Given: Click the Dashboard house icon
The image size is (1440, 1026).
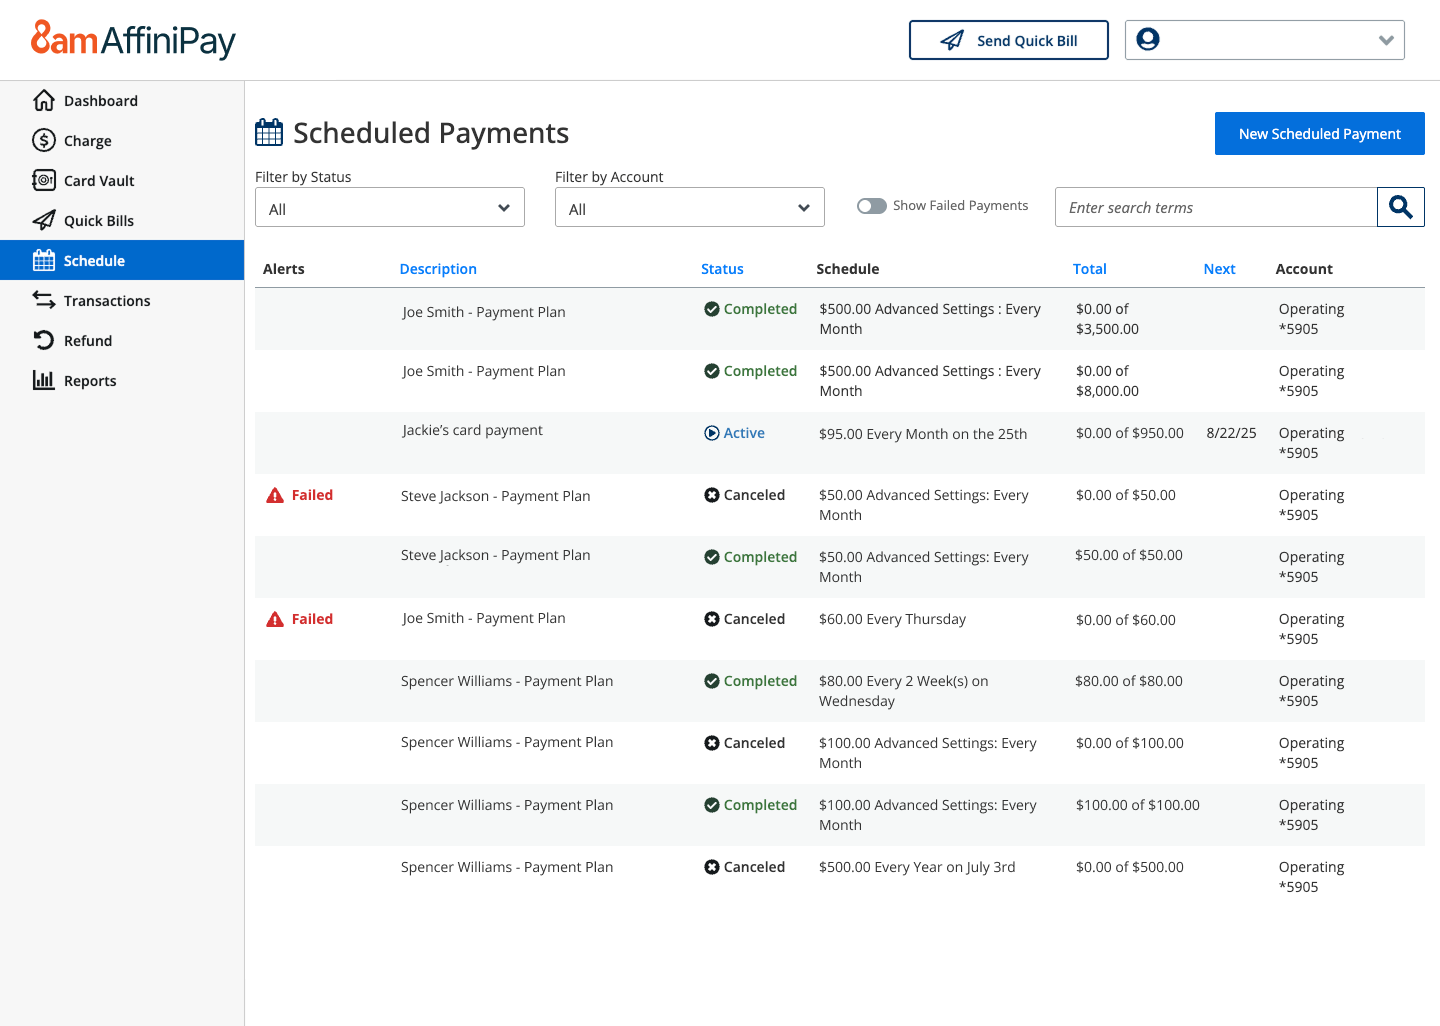Looking at the screenshot, I should 44,101.
